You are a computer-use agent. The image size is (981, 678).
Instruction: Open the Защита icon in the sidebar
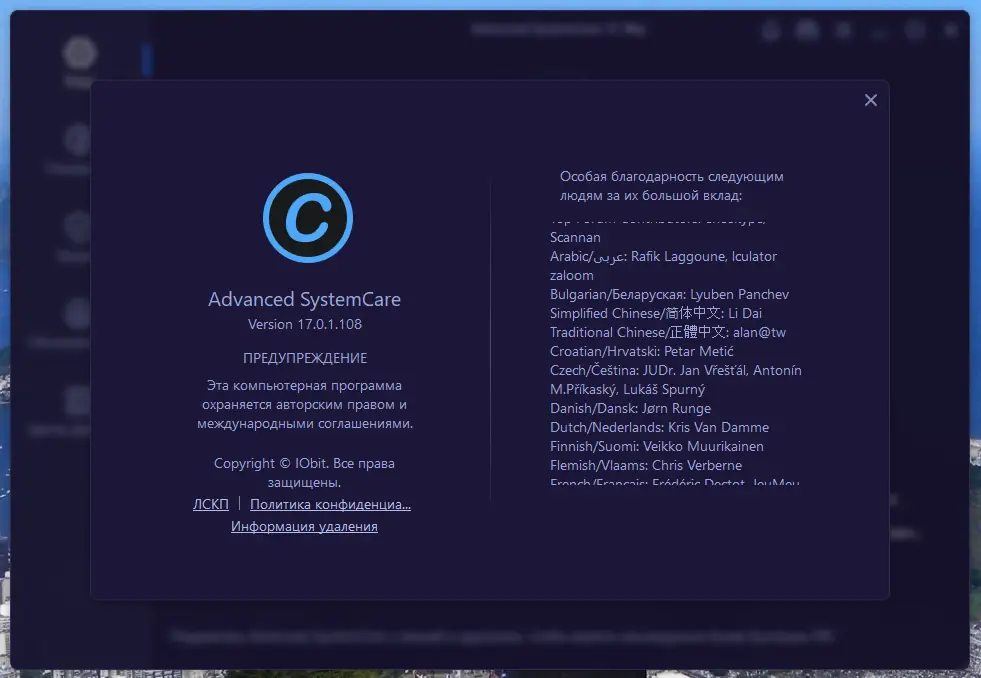tap(79, 228)
